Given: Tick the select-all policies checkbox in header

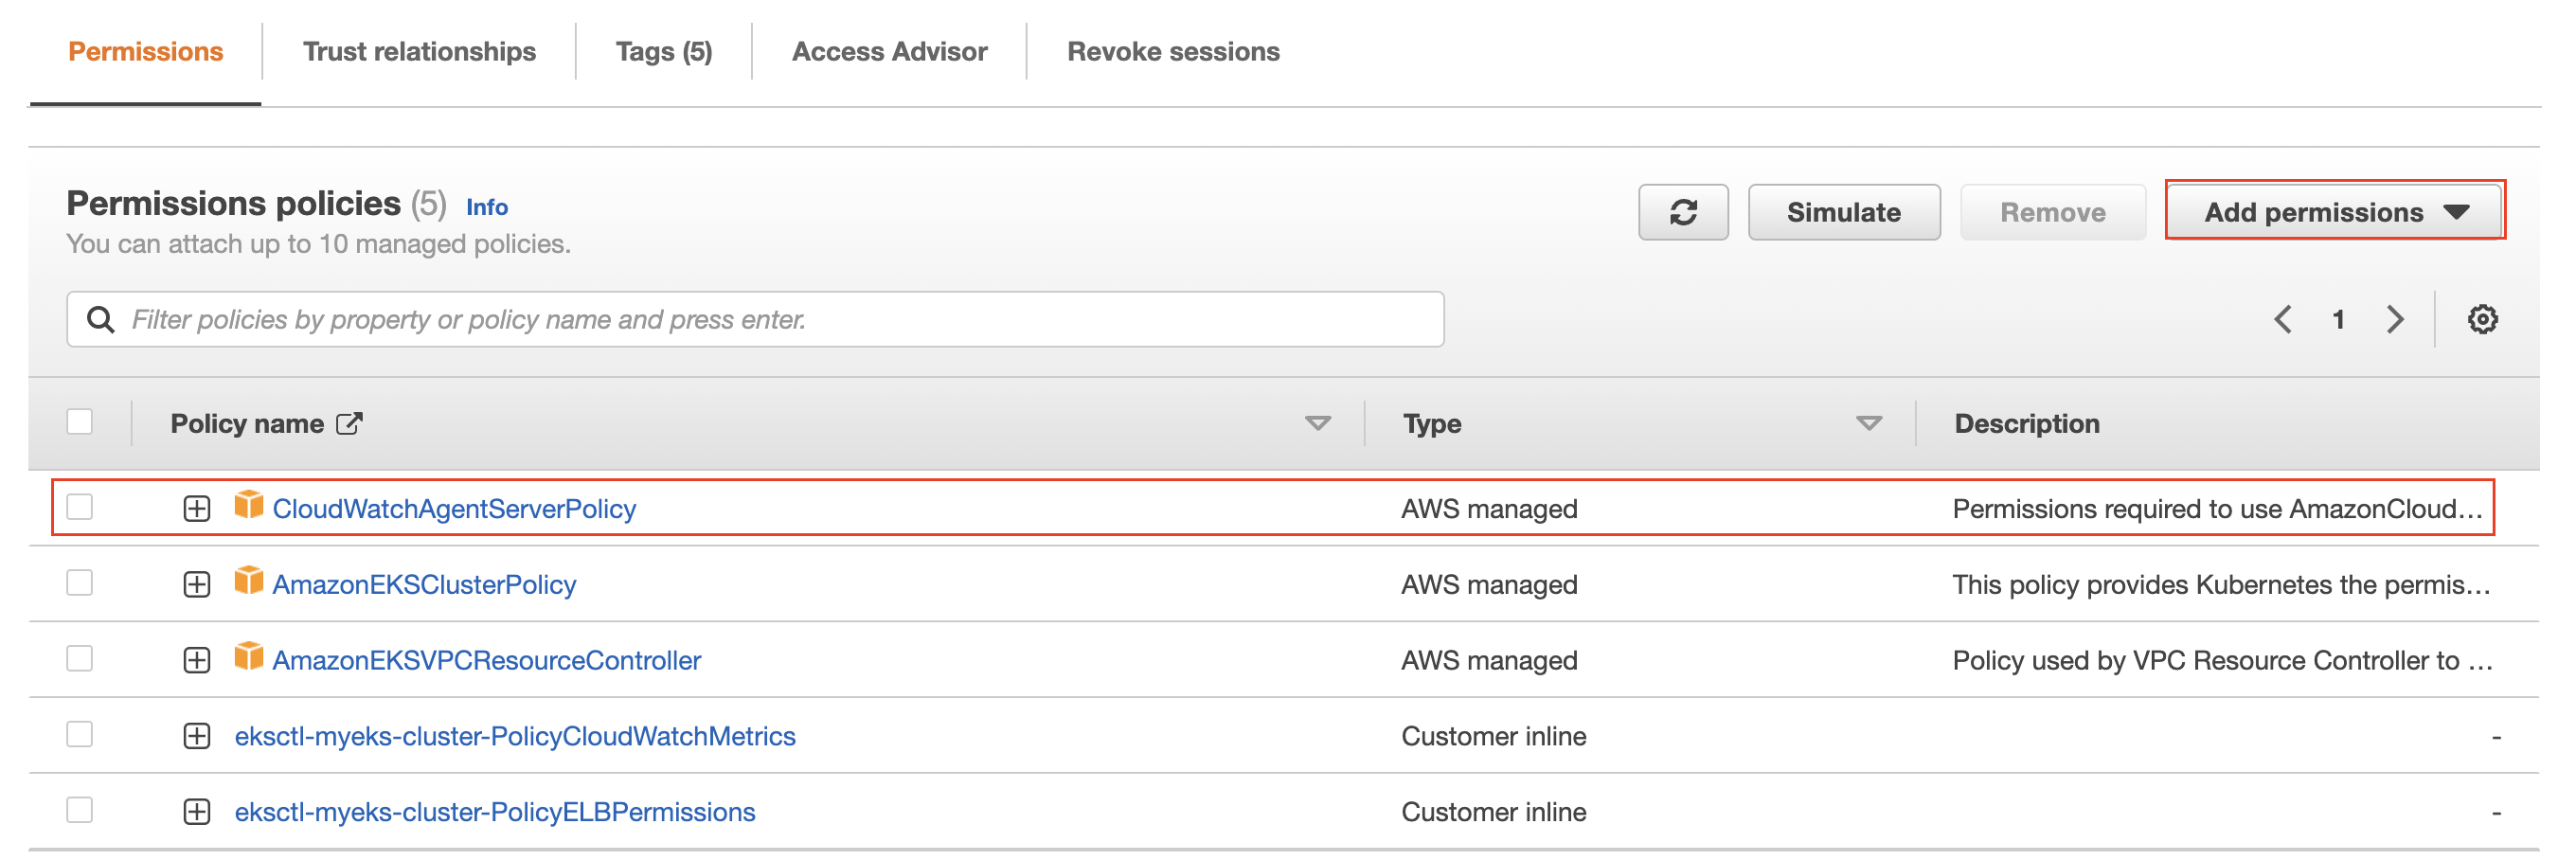Looking at the screenshot, I should point(80,422).
